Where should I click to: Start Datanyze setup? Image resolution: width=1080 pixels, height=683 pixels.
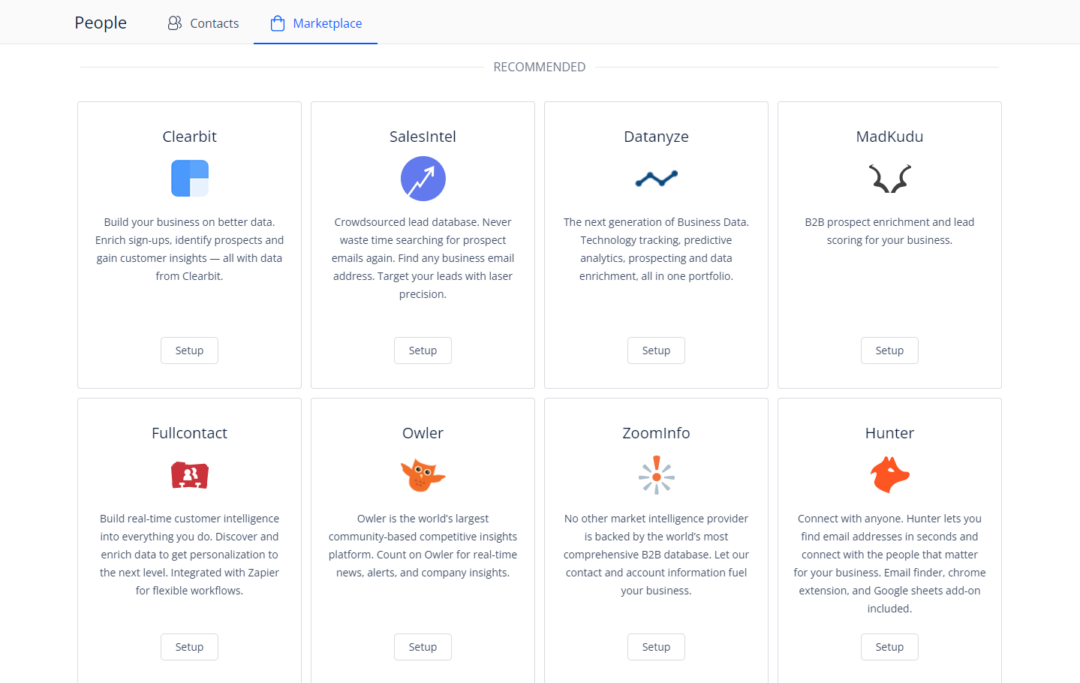point(656,351)
